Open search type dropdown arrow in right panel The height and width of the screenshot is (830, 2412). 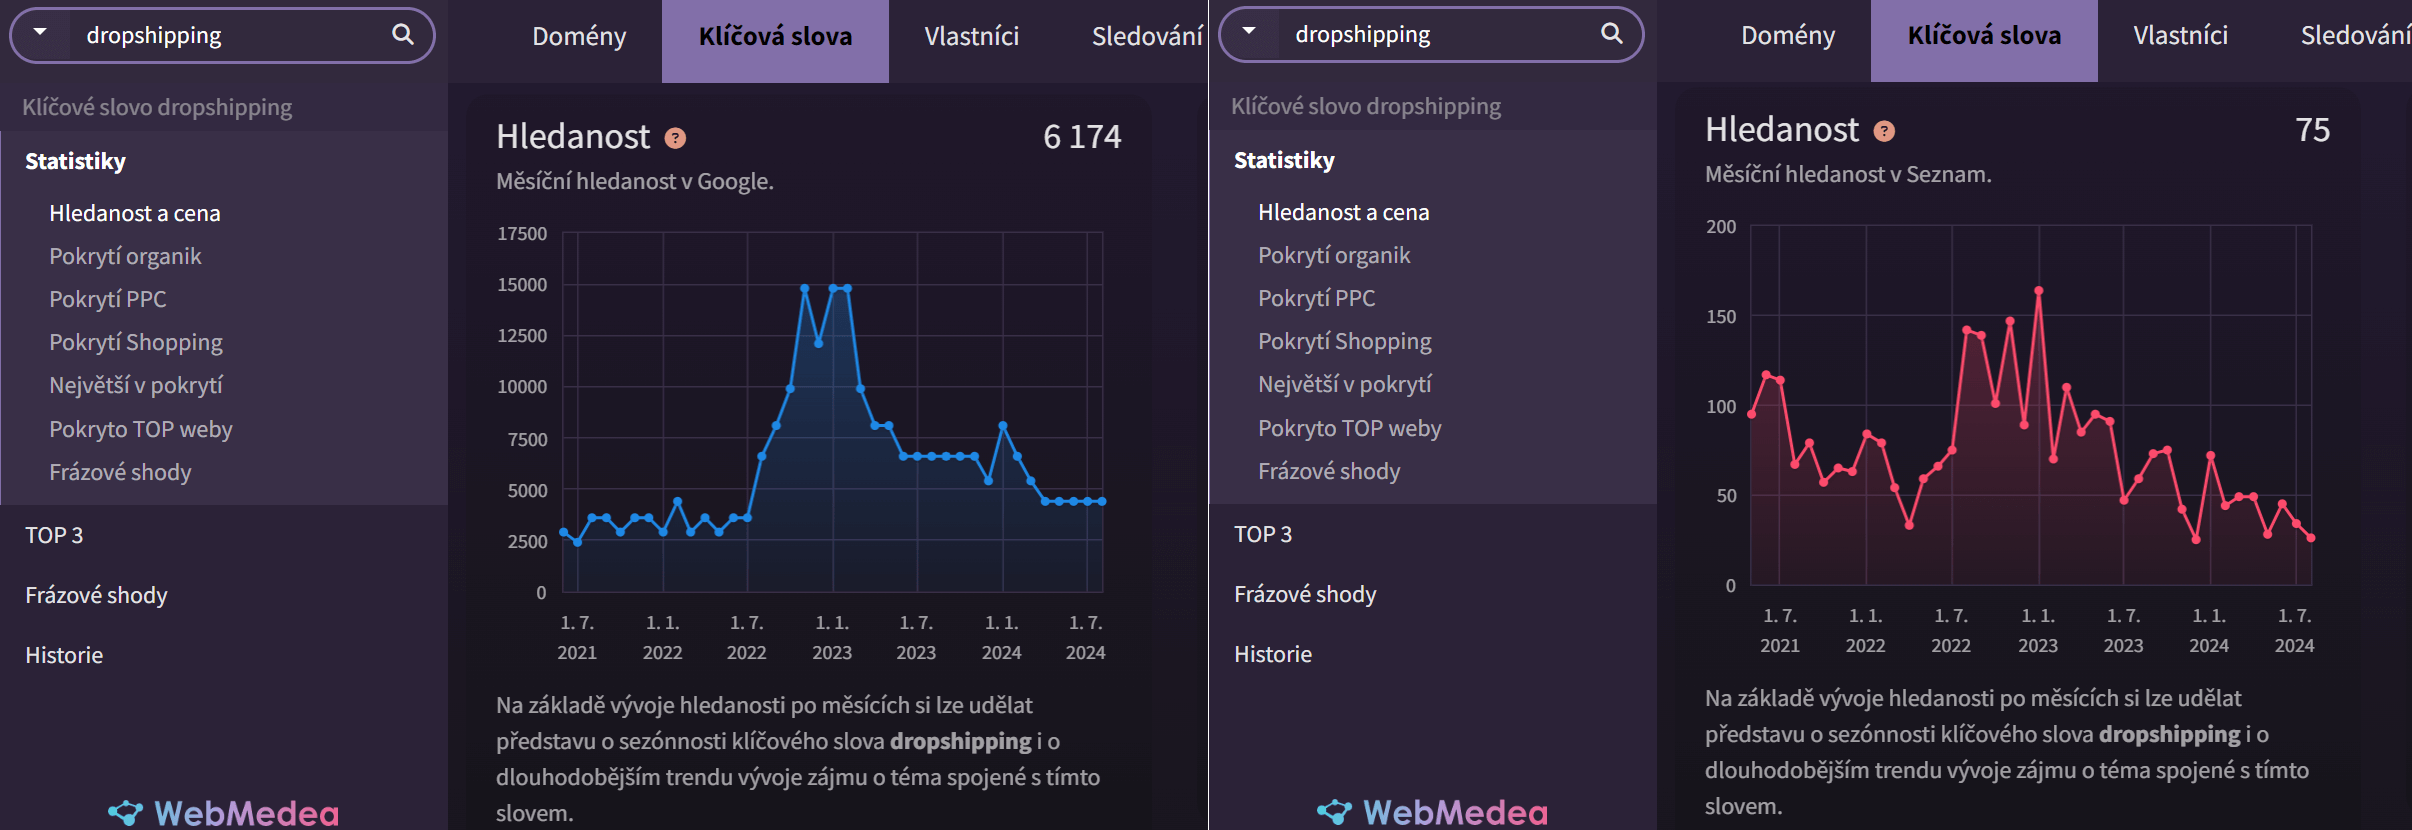(x=1249, y=32)
